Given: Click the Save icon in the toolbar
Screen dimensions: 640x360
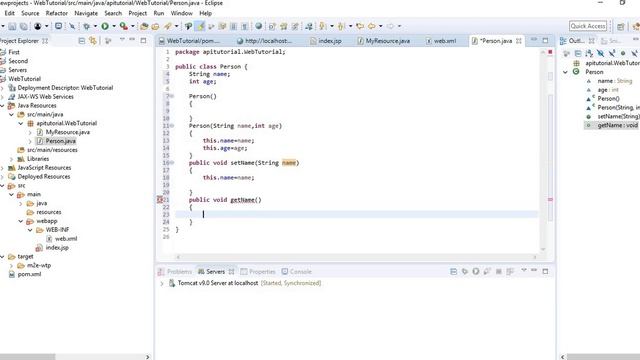Looking at the screenshot, I should [x=12, y=27].
